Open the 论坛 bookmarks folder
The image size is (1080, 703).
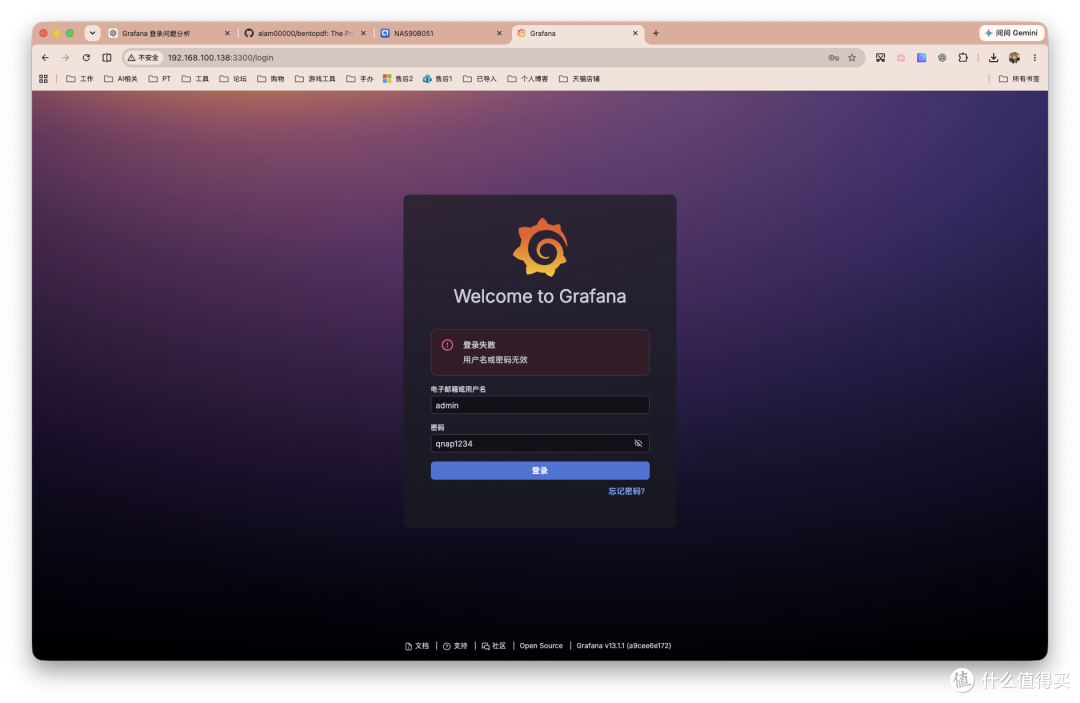tap(233, 79)
